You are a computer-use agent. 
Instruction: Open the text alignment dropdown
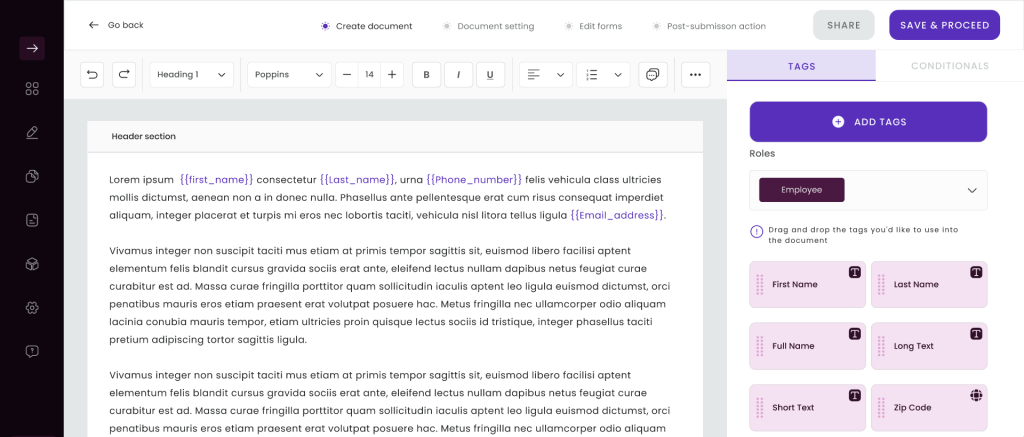click(x=545, y=75)
